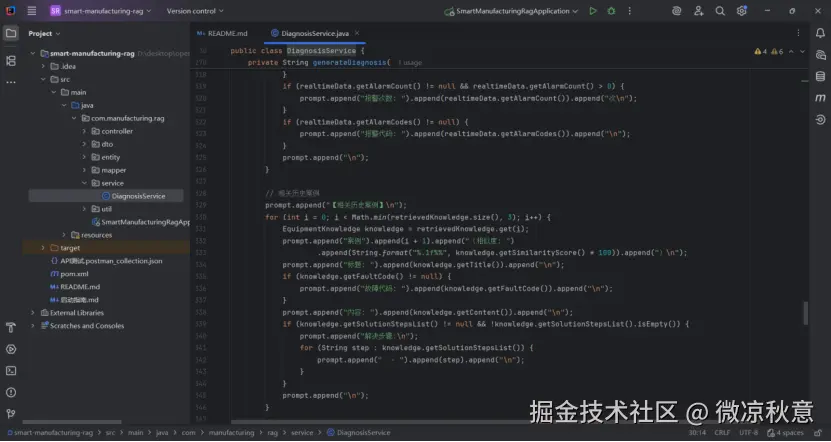Expand the target folder
The width and height of the screenshot is (831, 442).
43,248
